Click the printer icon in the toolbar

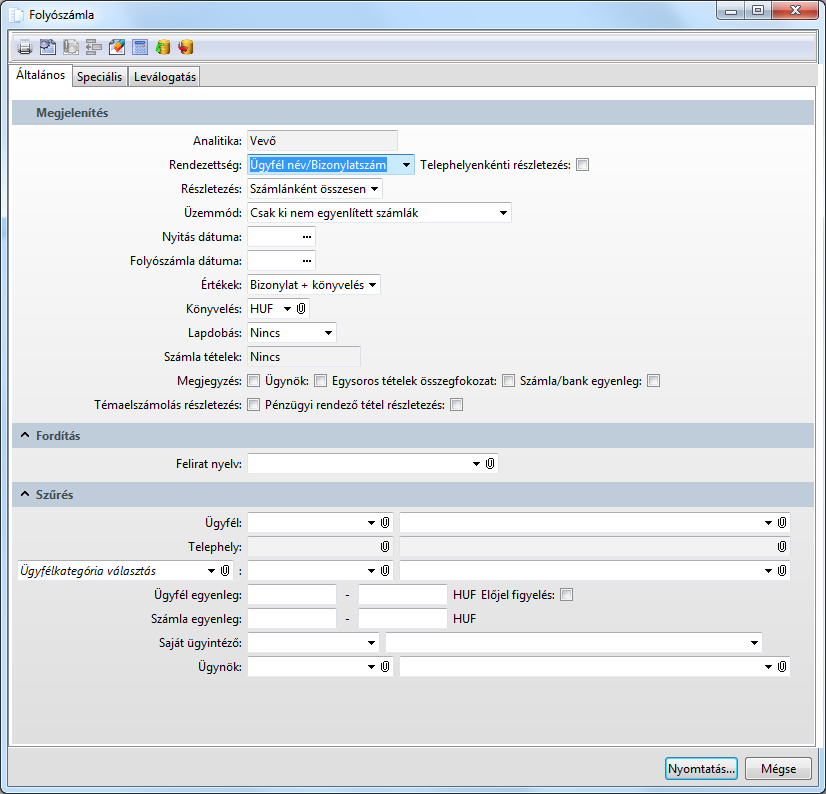pyautogui.click(x=25, y=47)
